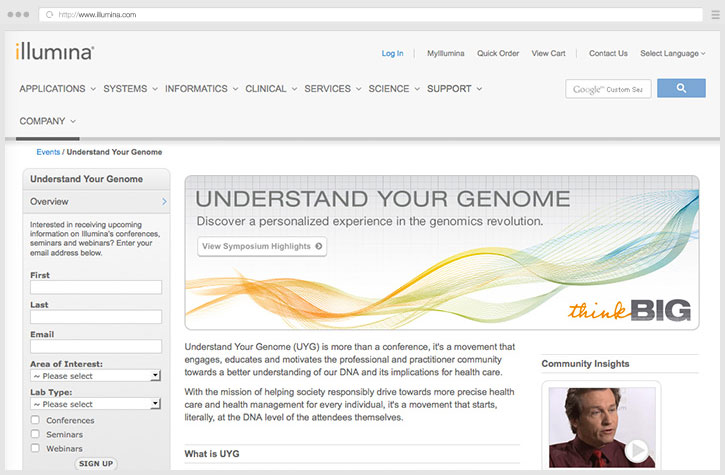Open the Area of Interest dropdown

[95, 376]
